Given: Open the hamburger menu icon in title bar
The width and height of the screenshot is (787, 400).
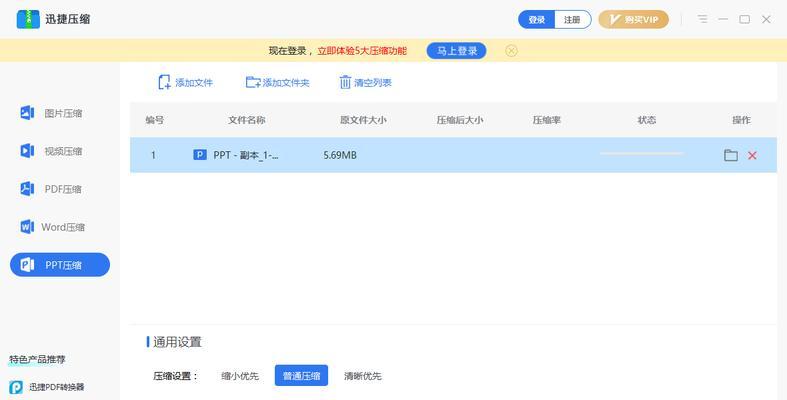Looking at the screenshot, I should 702,19.
